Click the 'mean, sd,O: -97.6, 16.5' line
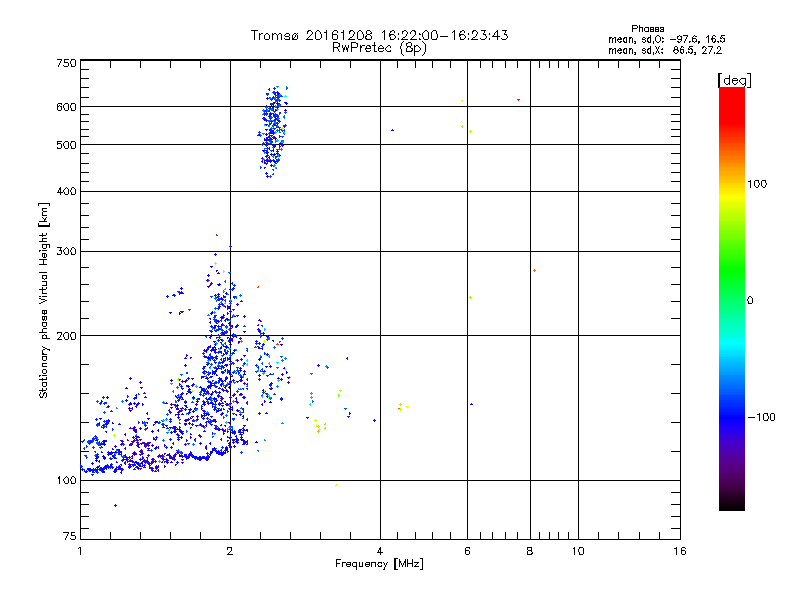This screenshot has height=600, width=800. tap(666, 39)
